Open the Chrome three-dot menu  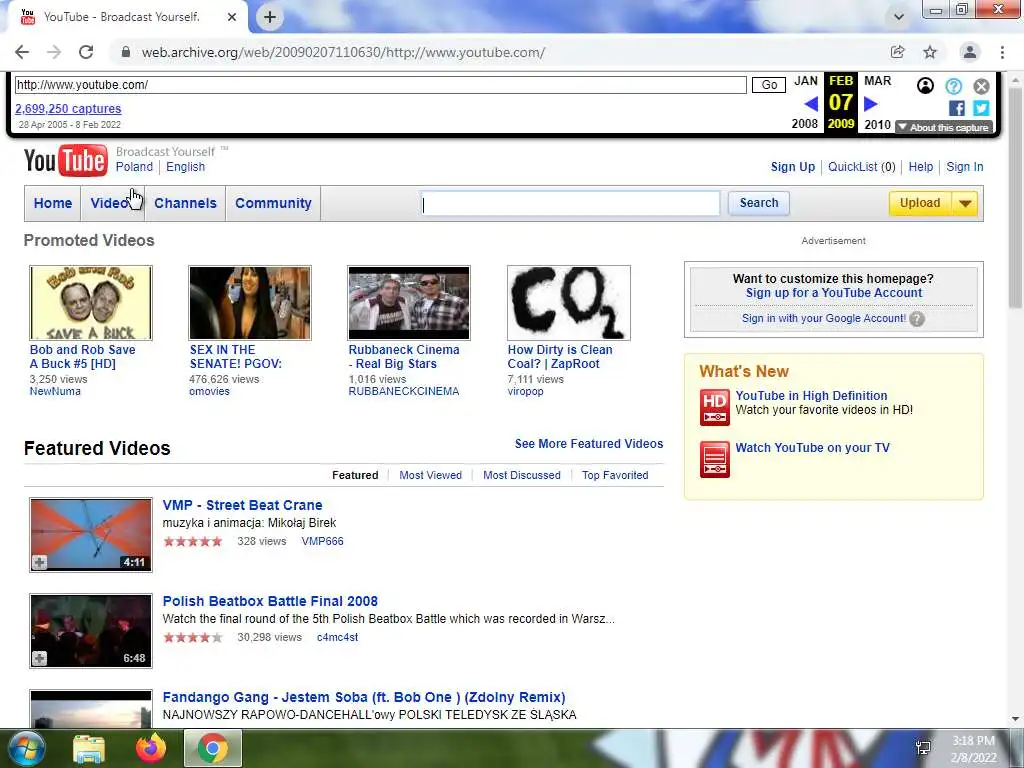(1002, 52)
